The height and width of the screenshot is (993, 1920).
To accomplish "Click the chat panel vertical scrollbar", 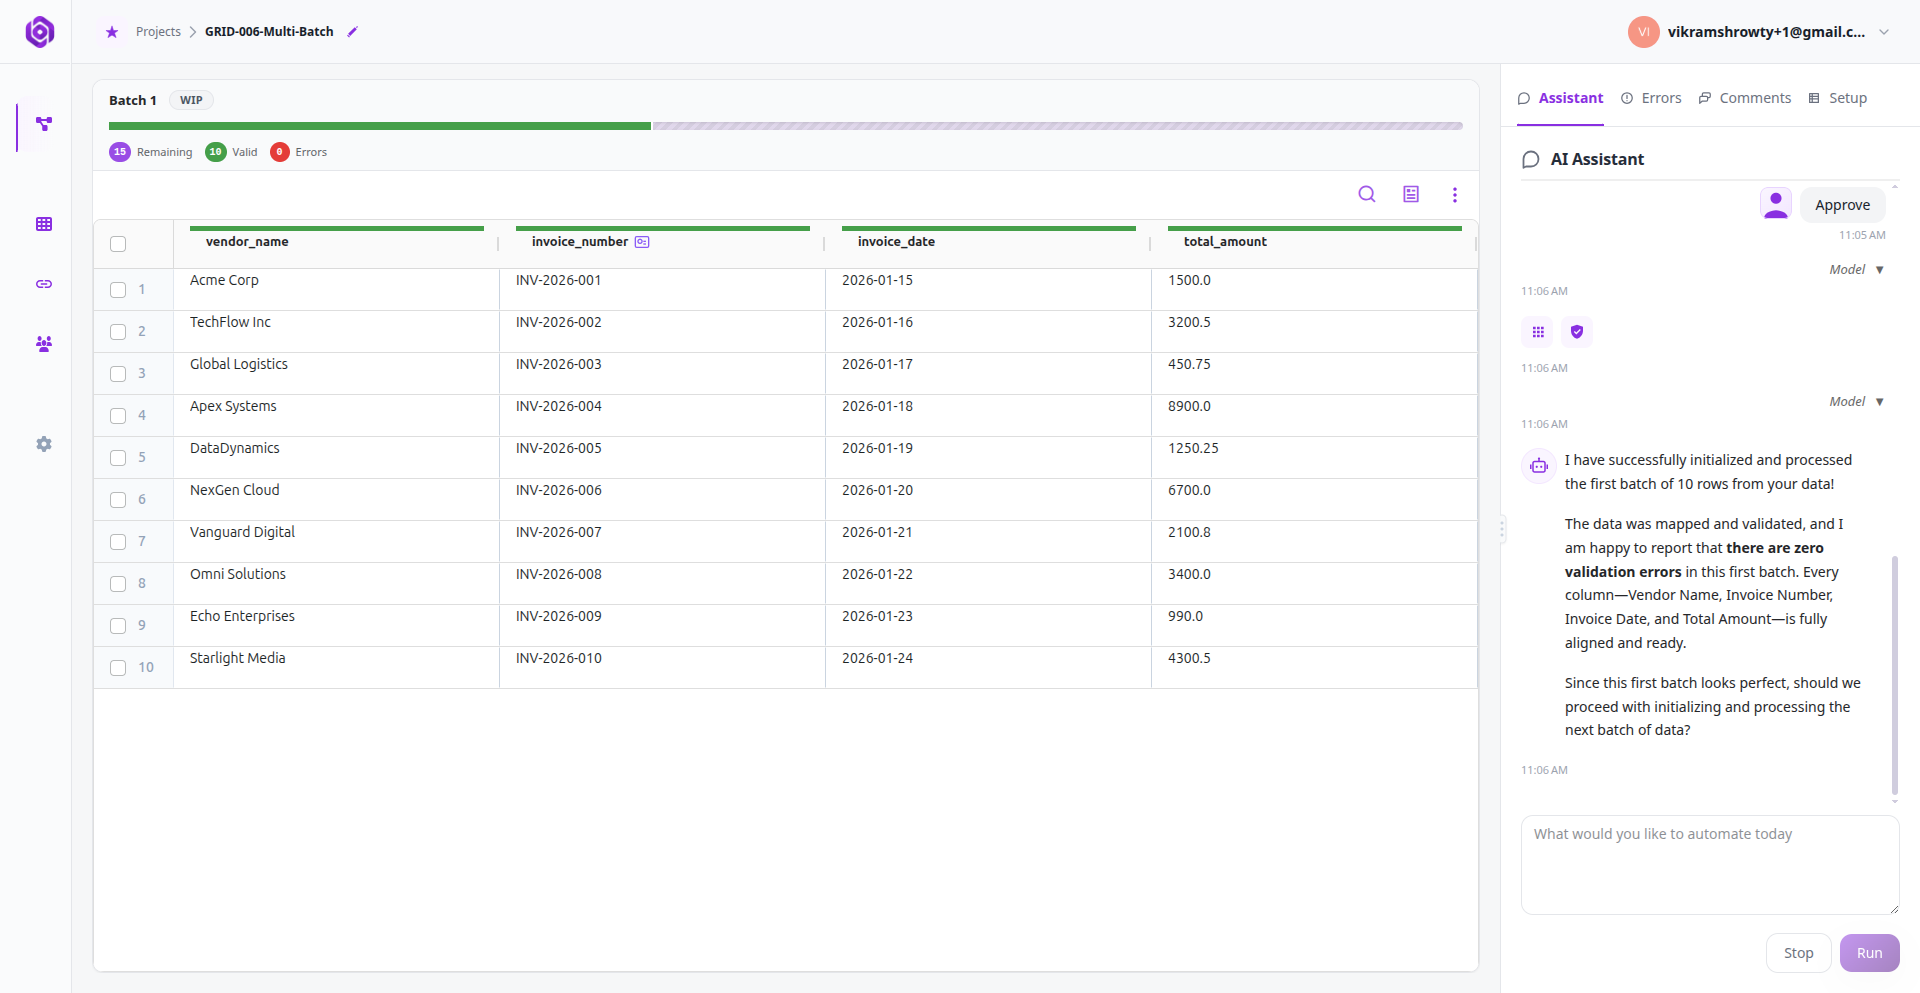I will 1894,675.
